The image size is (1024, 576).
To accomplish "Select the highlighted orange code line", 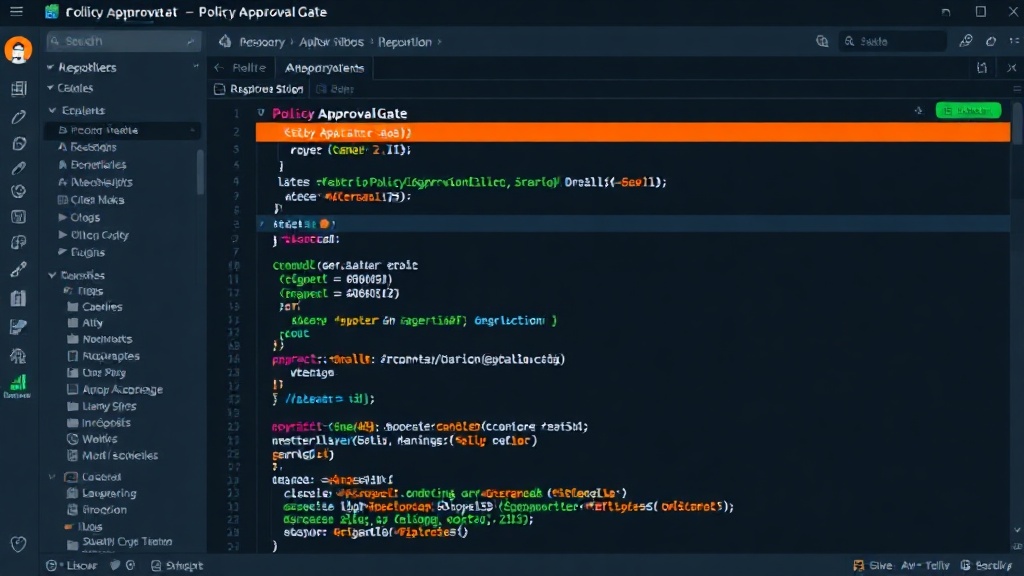I will [x=633, y=133].
